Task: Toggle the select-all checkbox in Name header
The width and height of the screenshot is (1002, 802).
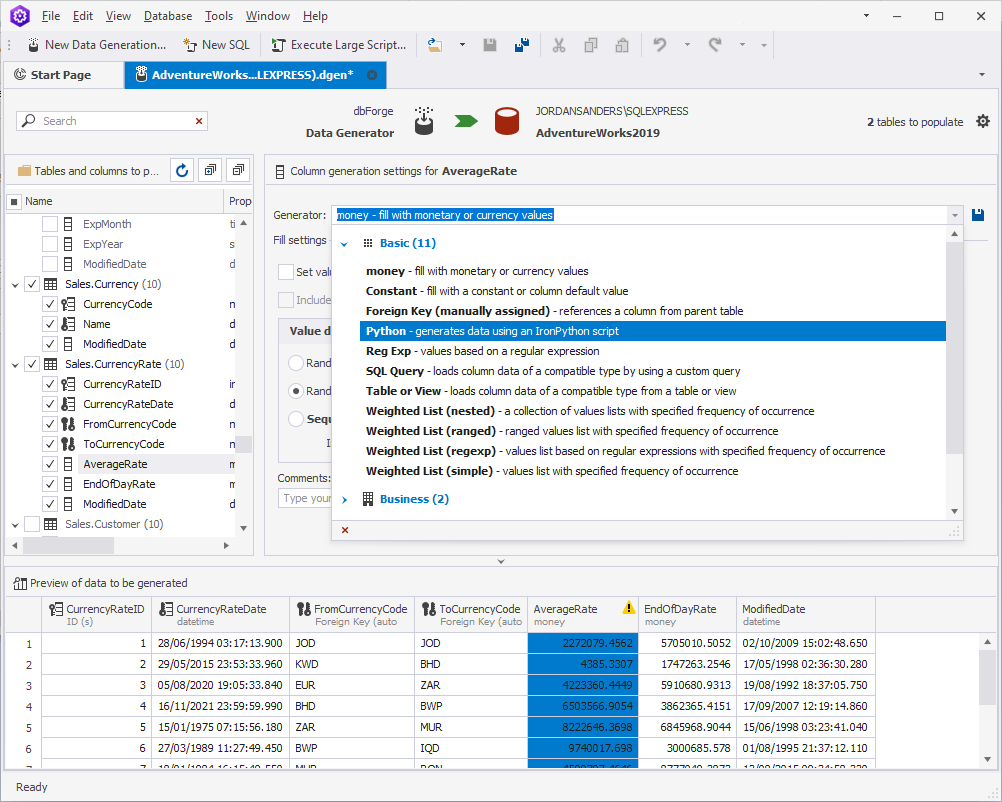Action: coord(14,201)
